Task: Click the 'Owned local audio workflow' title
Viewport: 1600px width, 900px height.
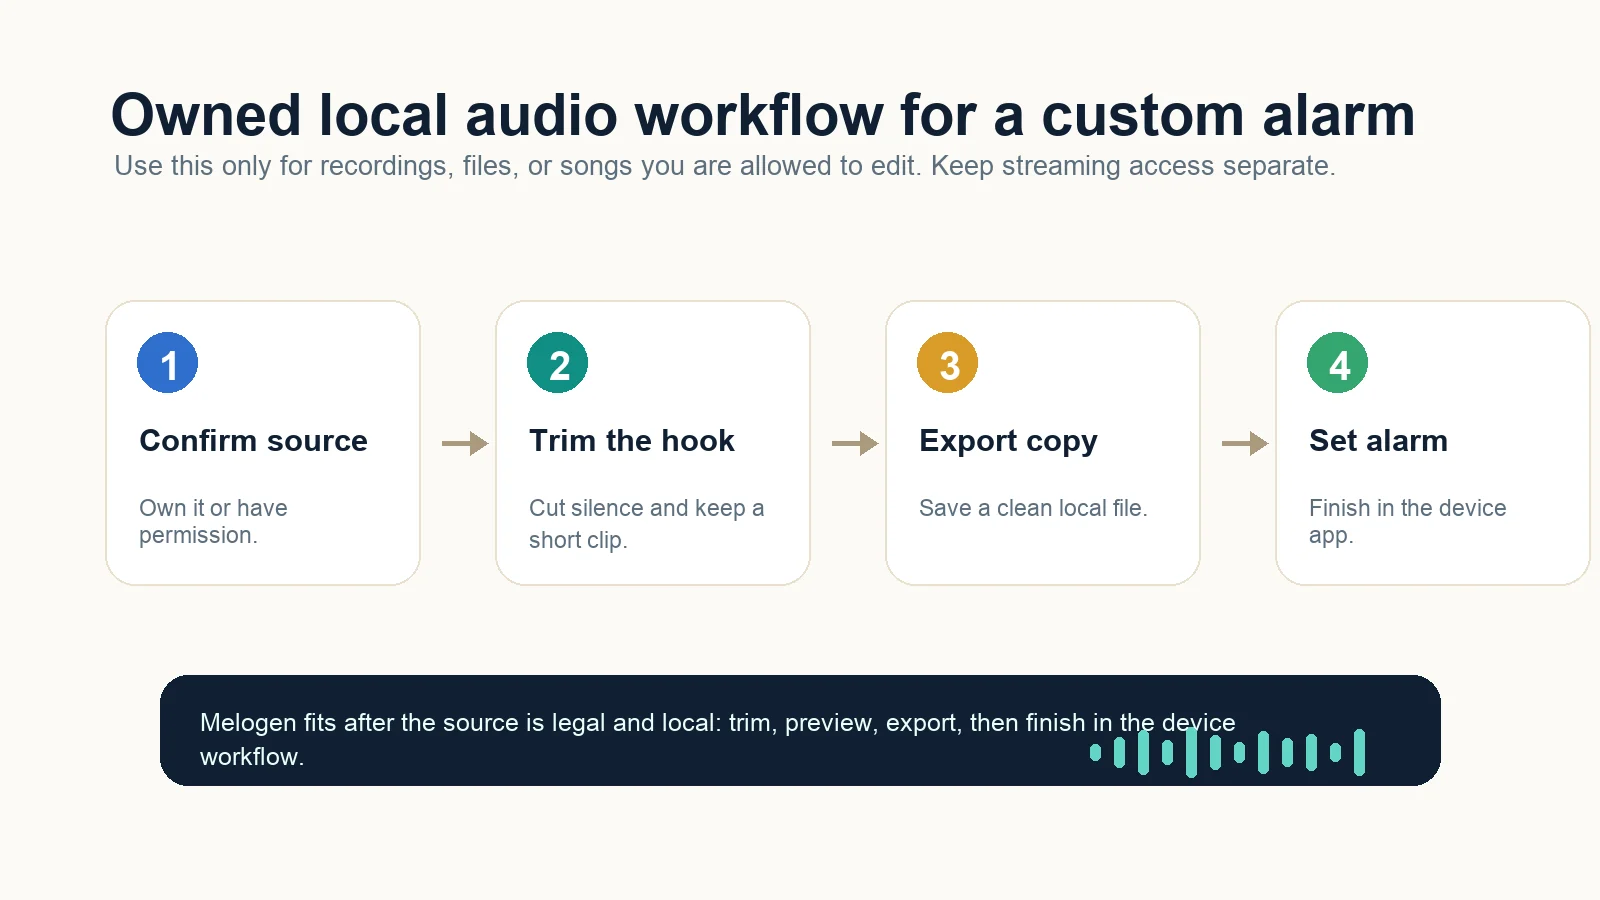Action: [x=763, y=115]
